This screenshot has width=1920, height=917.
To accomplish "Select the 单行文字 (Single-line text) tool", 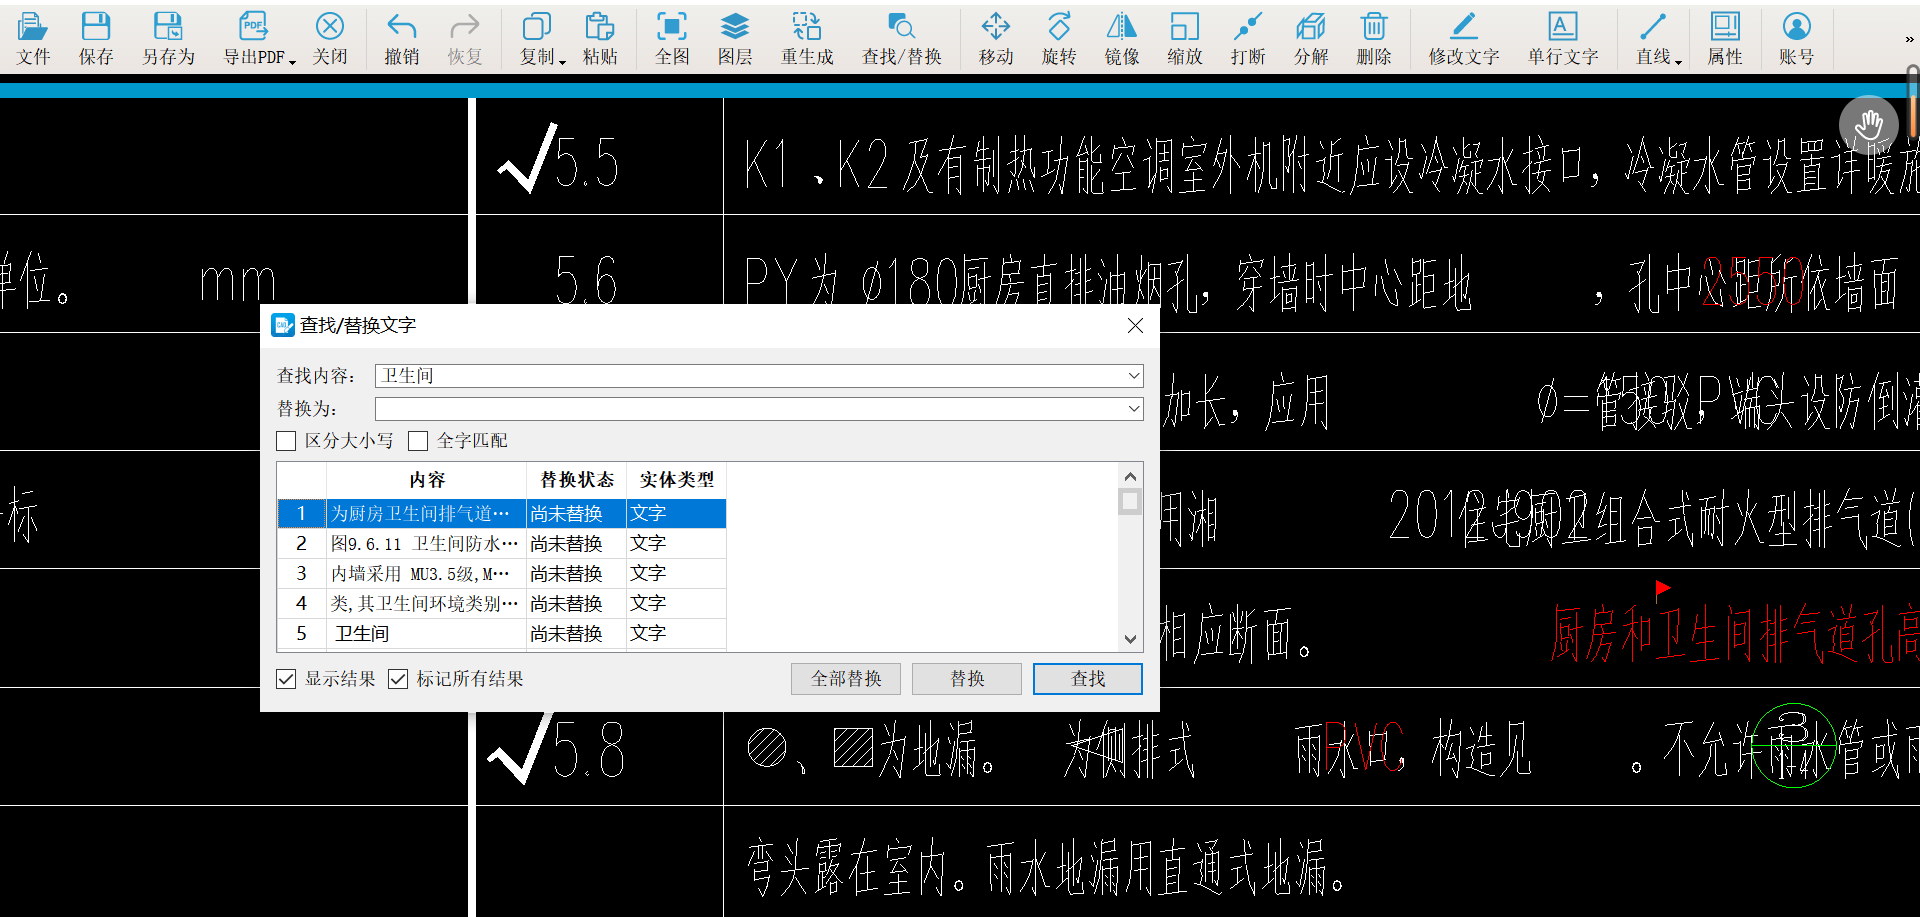I will click(x=1563, y=39).
